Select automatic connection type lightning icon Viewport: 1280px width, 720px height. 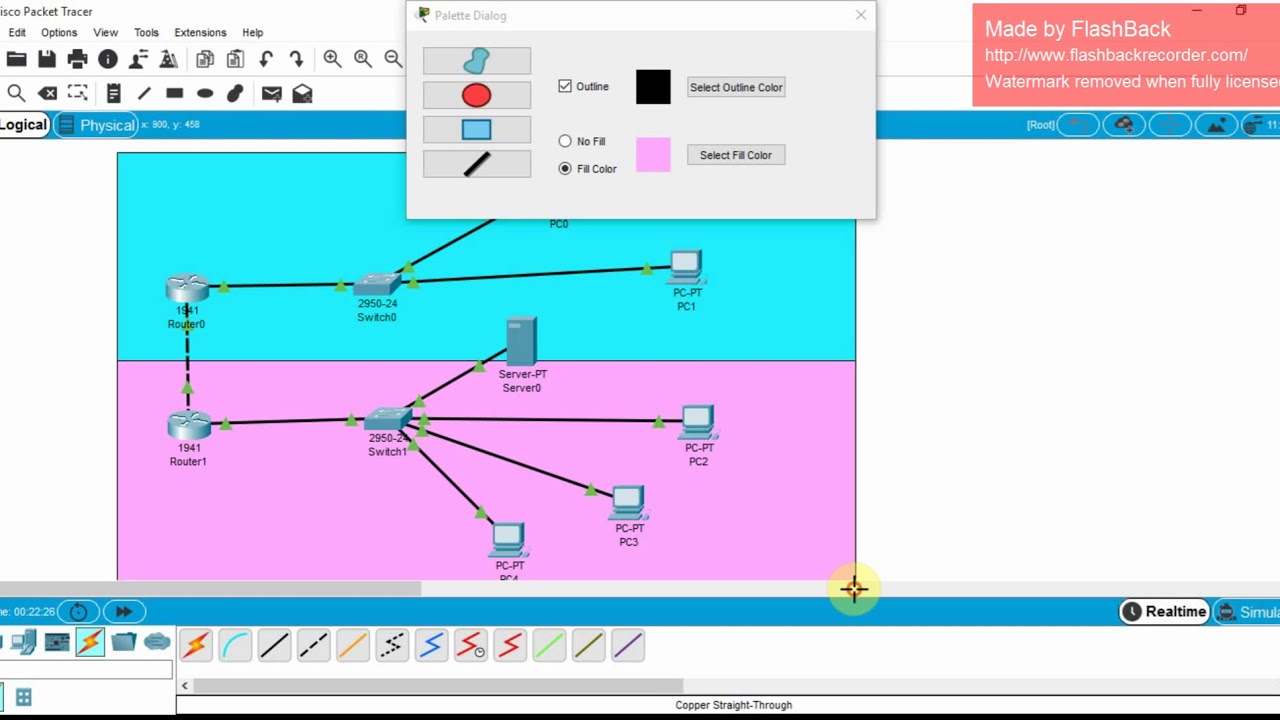pyautogui.click(x=196, y=645)
